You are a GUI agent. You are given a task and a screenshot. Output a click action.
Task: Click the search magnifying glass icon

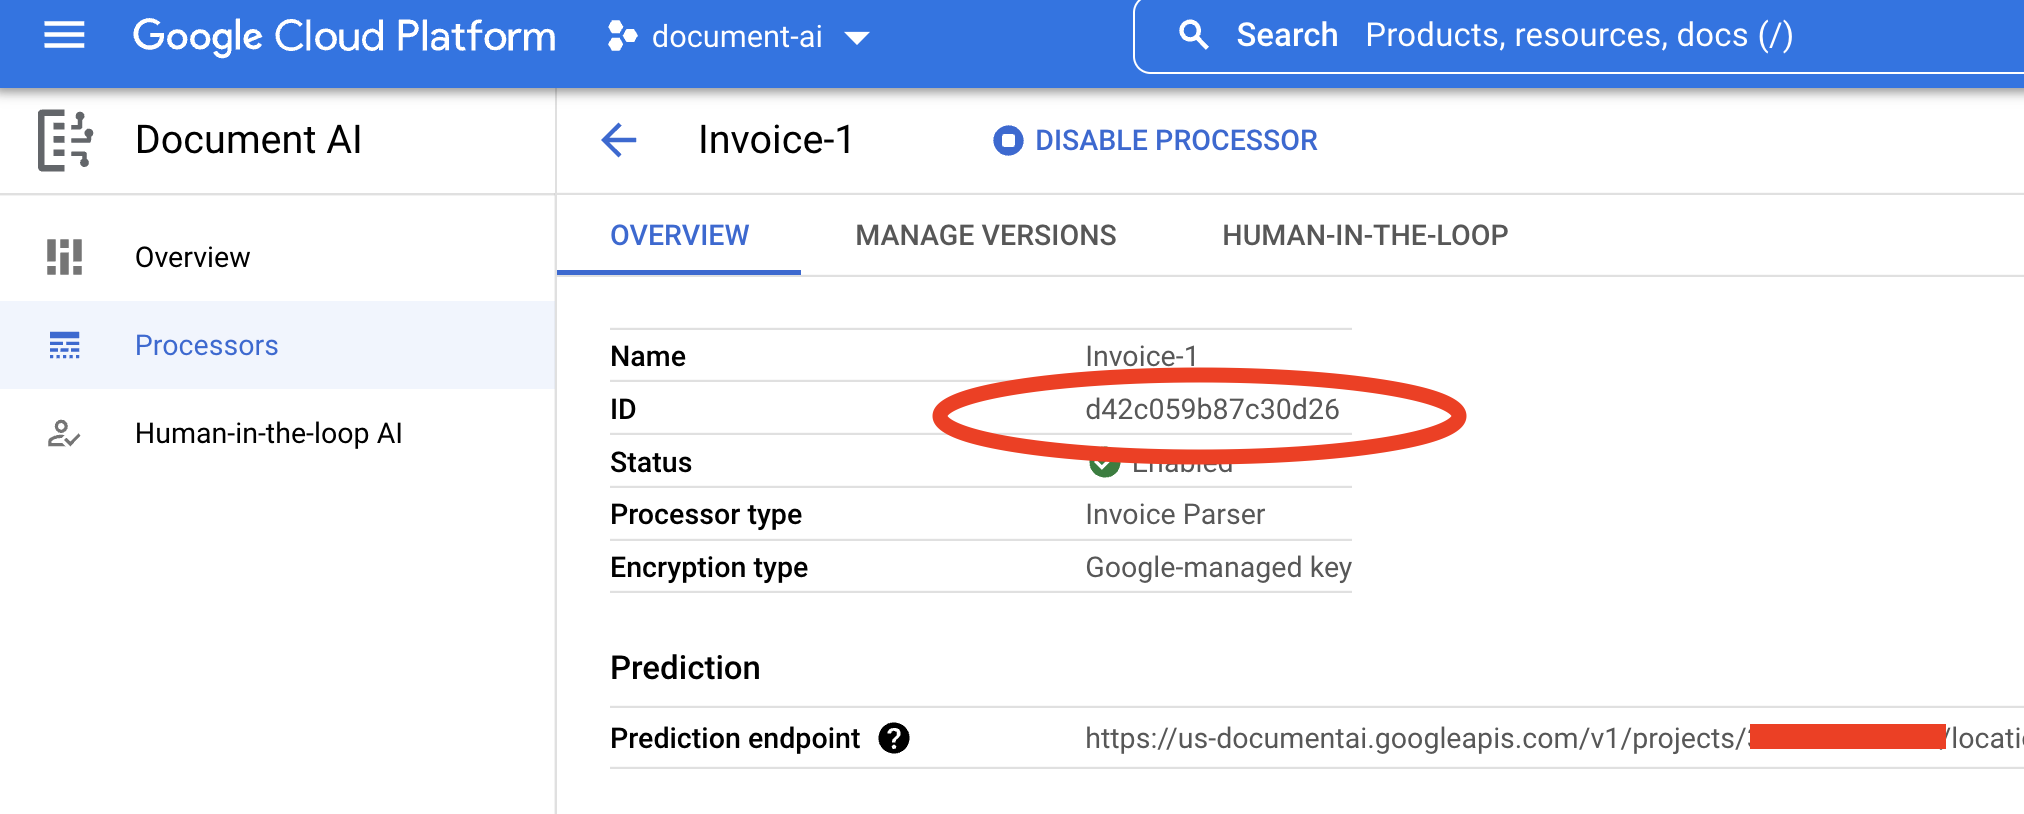[x=1193, y=36]
